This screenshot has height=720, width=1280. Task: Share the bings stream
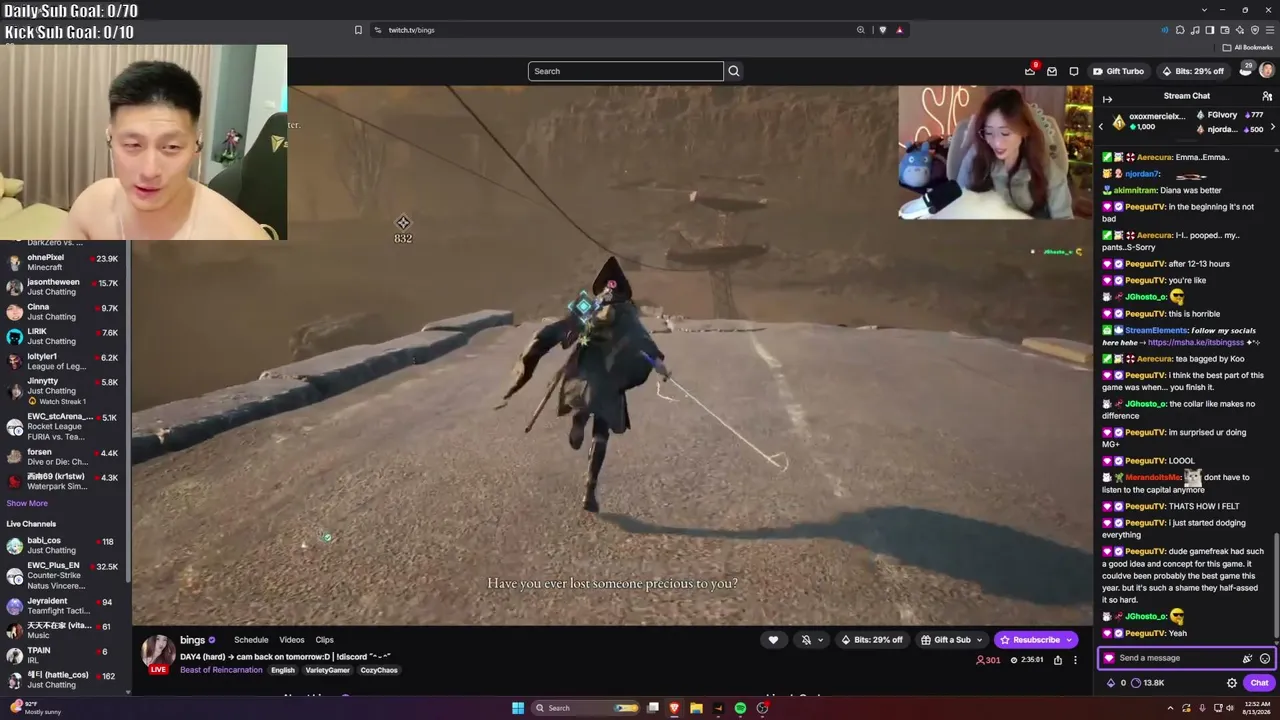click(x=1058, y=660)
